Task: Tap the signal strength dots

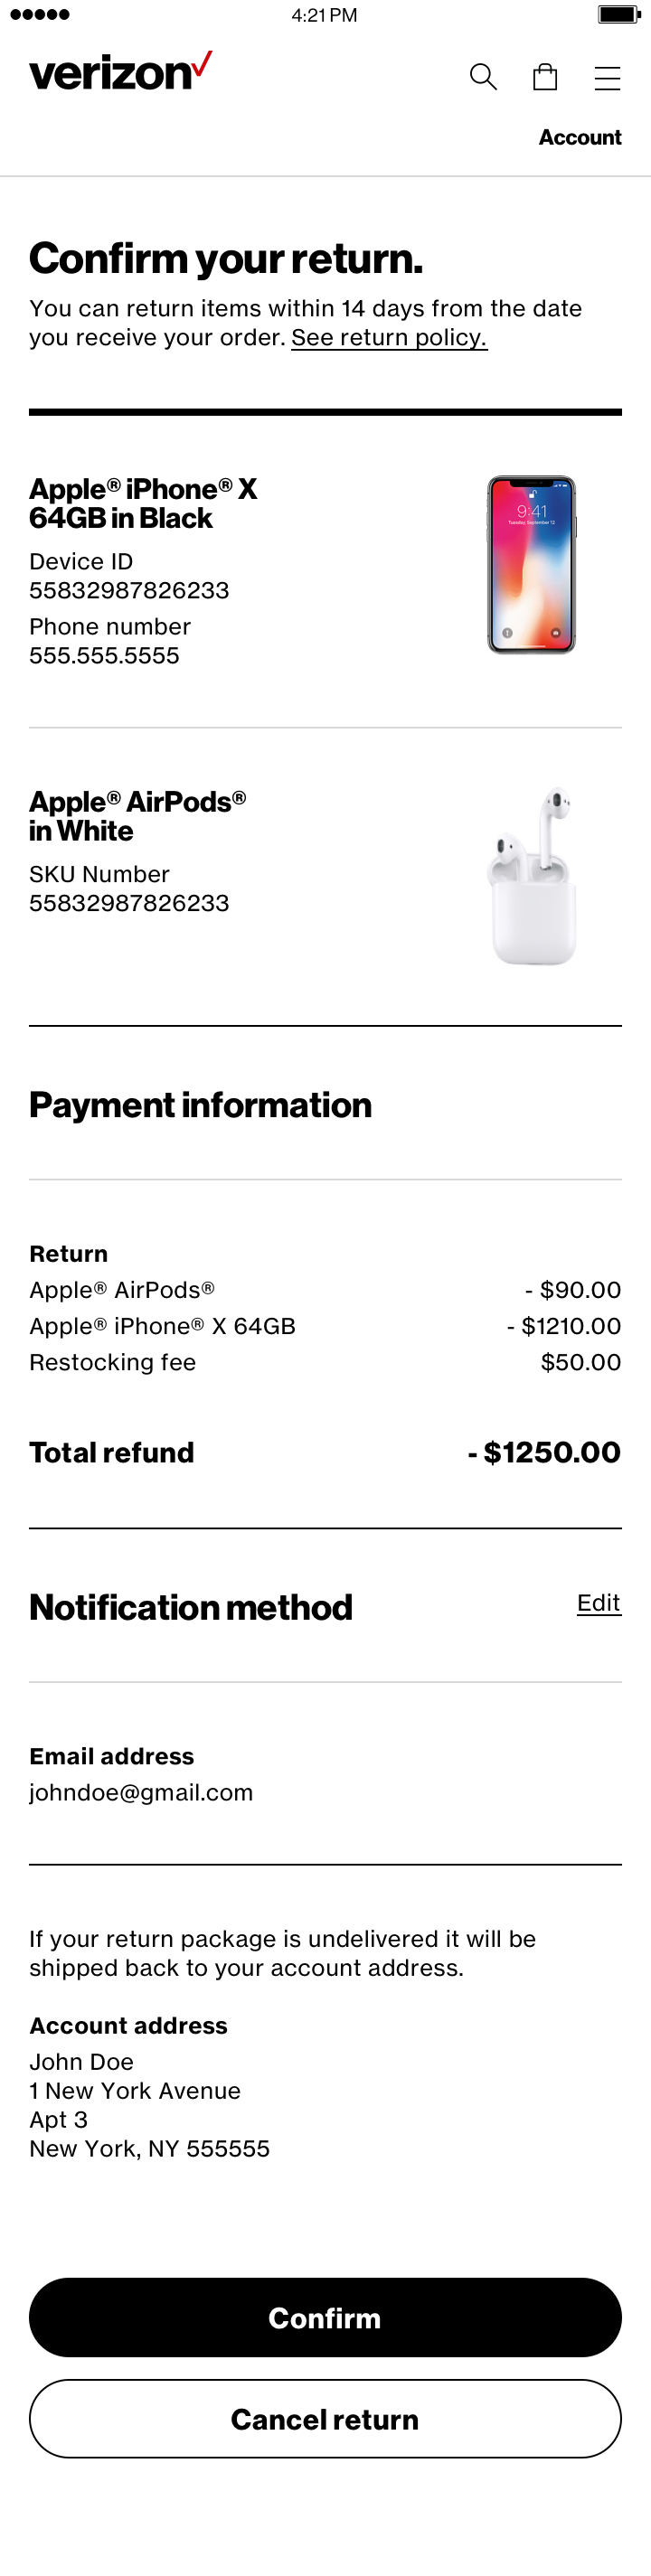Action: click(39, 14)
